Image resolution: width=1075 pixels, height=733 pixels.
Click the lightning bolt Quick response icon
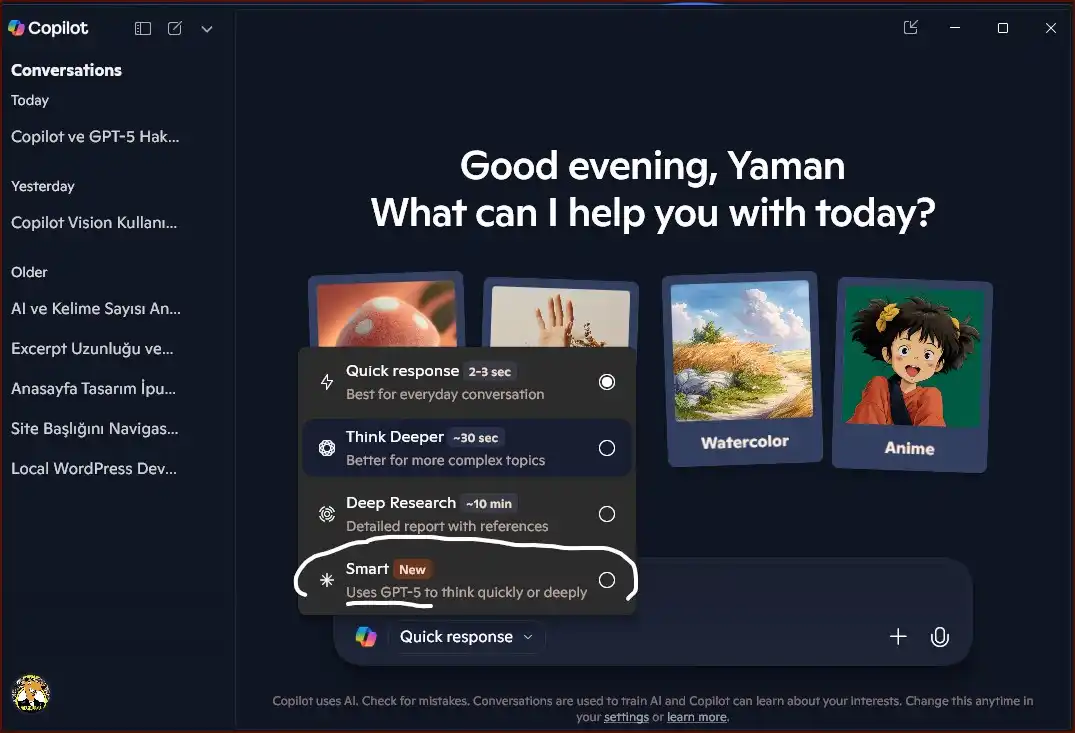(327, 382)
